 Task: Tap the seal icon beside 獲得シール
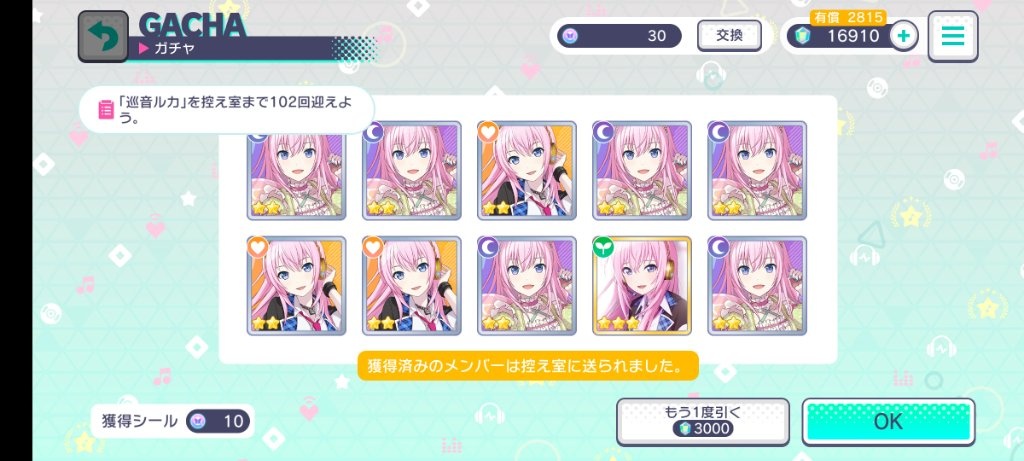(199, 421)
